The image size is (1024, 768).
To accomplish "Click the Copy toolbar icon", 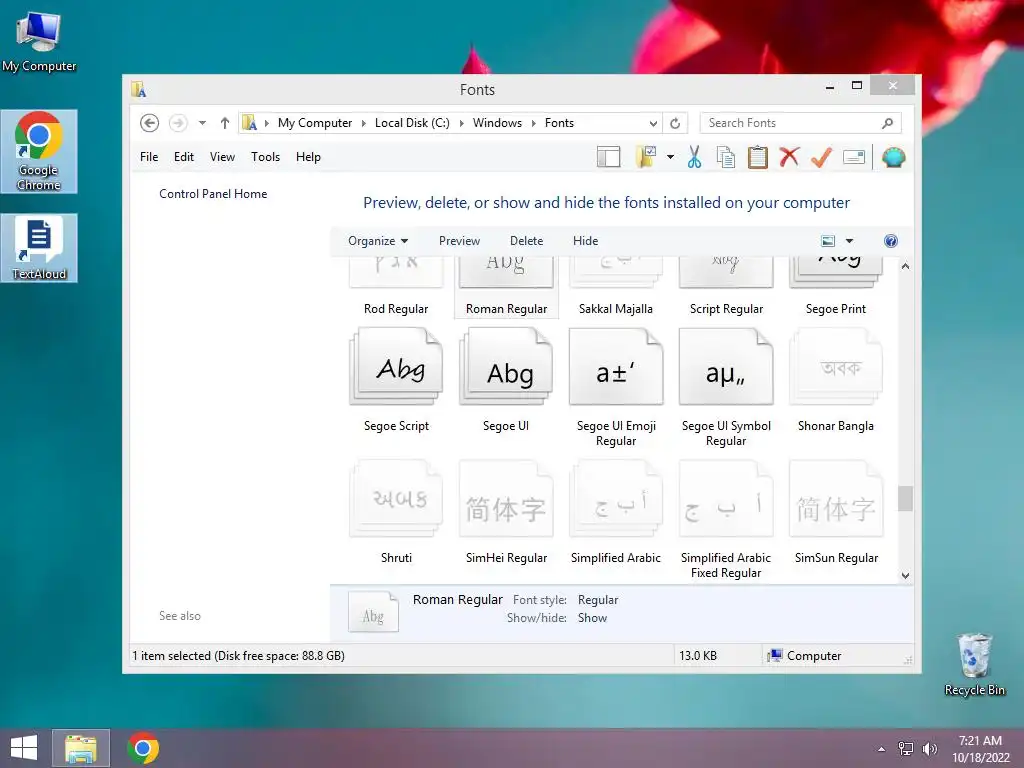I will pyautogui.click(x=726, y=157).
